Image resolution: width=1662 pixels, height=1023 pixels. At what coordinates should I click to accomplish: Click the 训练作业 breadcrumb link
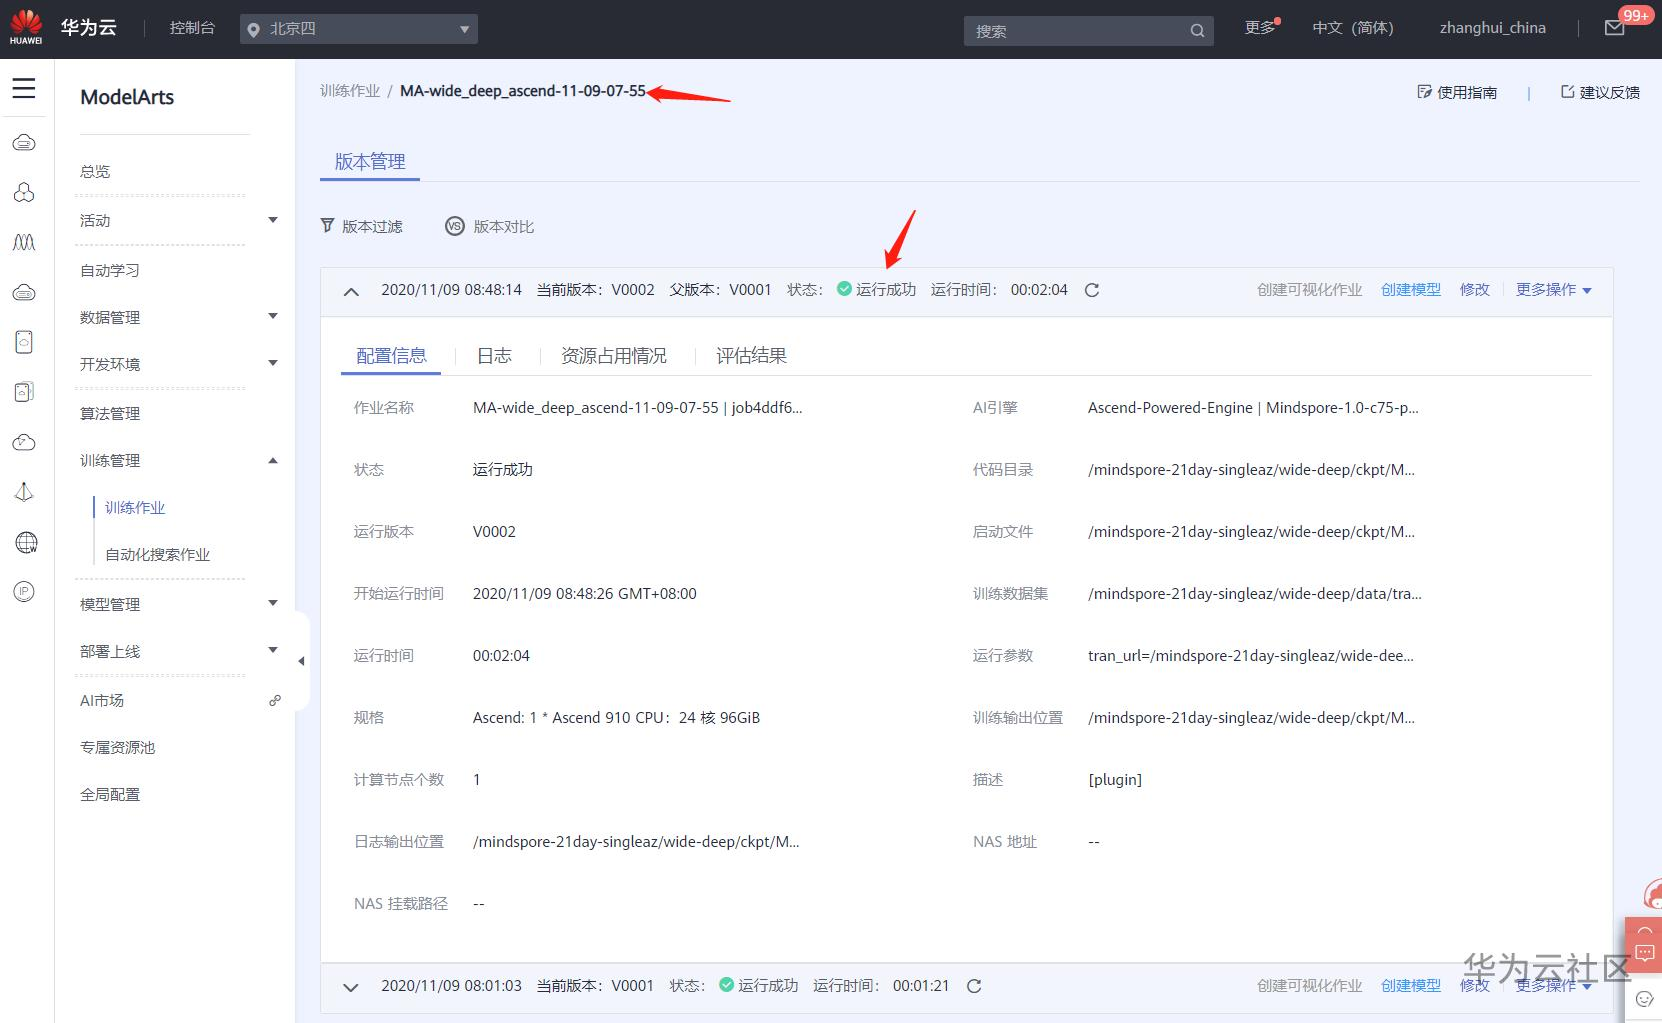(350, 91)
